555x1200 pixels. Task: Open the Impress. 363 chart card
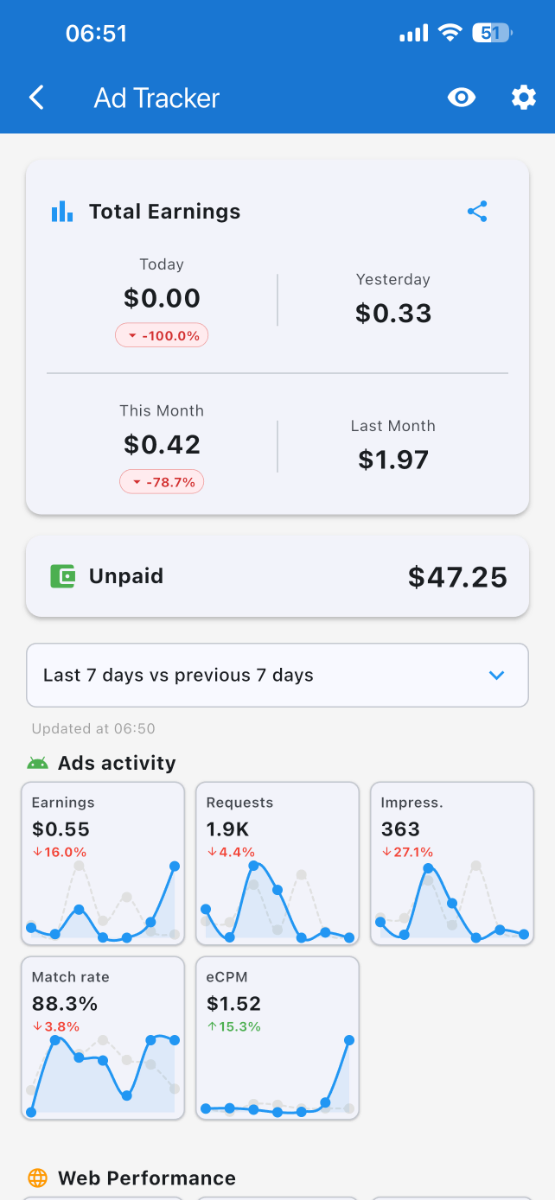[x=452, y=864]
